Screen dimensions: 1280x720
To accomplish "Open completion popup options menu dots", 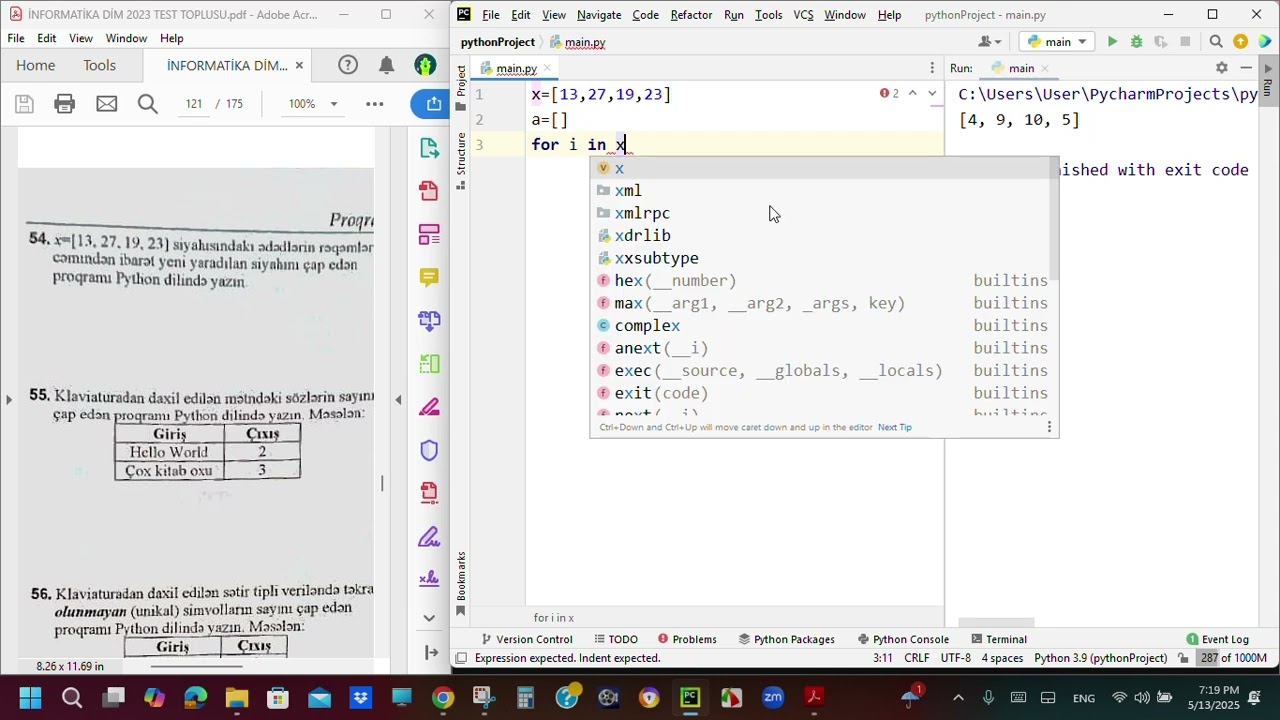I will 1049,427.
